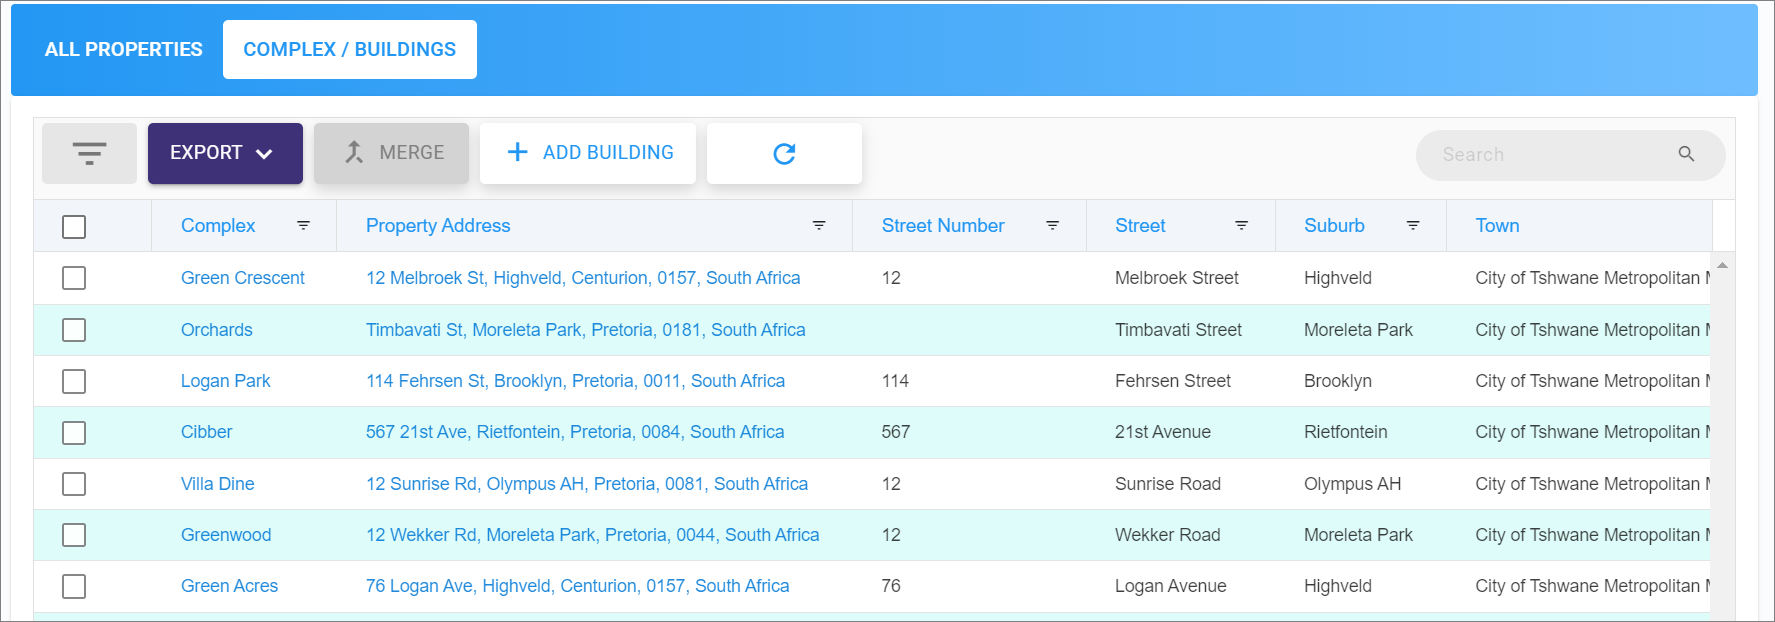1775x622 pixels.
Task: Sort by the Property Address header
Action: click(x=438, y=226)
